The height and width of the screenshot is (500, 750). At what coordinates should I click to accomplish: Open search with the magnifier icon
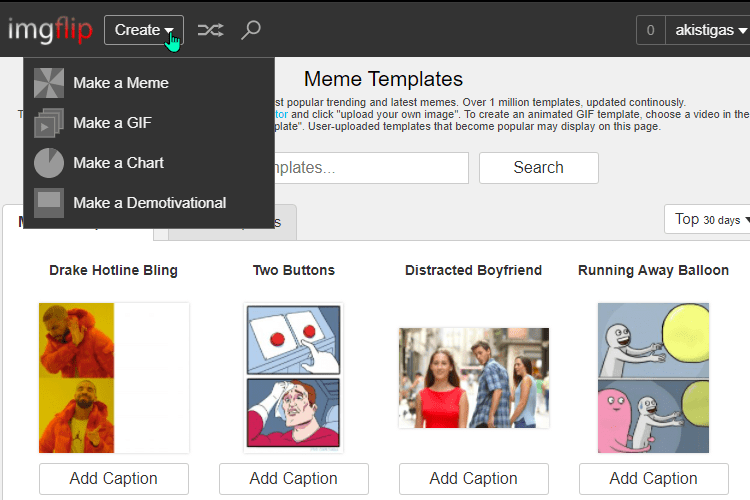pos(251,30)
